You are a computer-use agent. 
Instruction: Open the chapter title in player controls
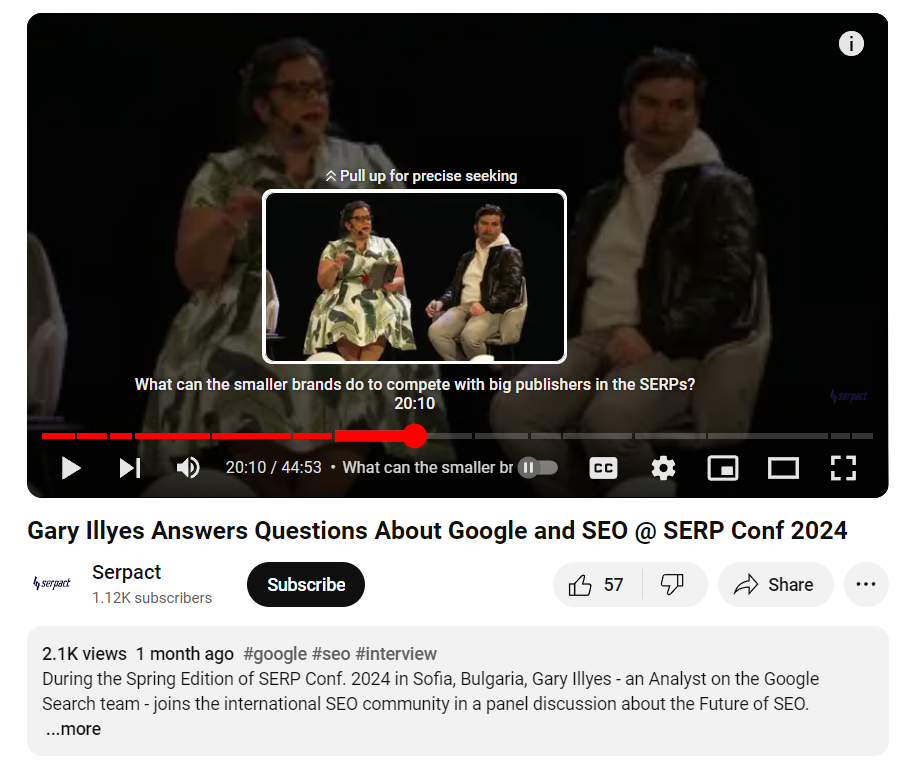tap(427, 468)
